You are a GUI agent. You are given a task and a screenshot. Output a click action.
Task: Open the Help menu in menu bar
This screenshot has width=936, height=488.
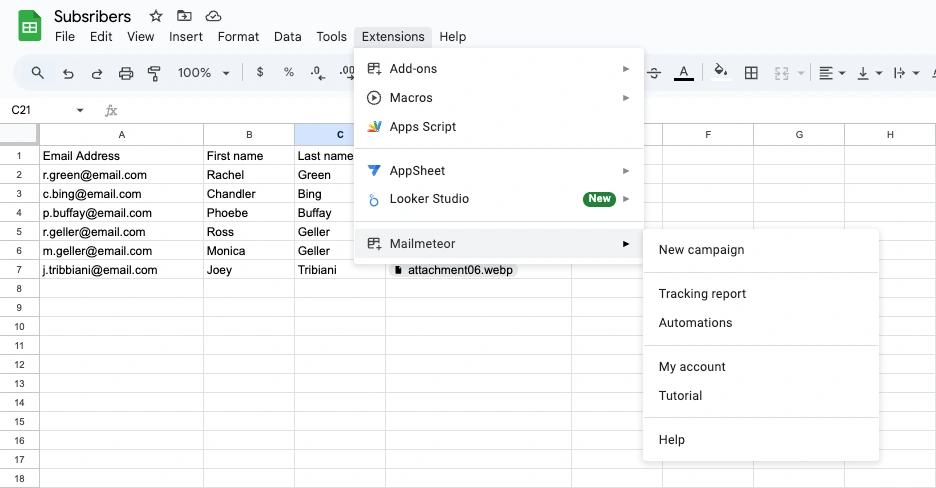pos(452,37)
